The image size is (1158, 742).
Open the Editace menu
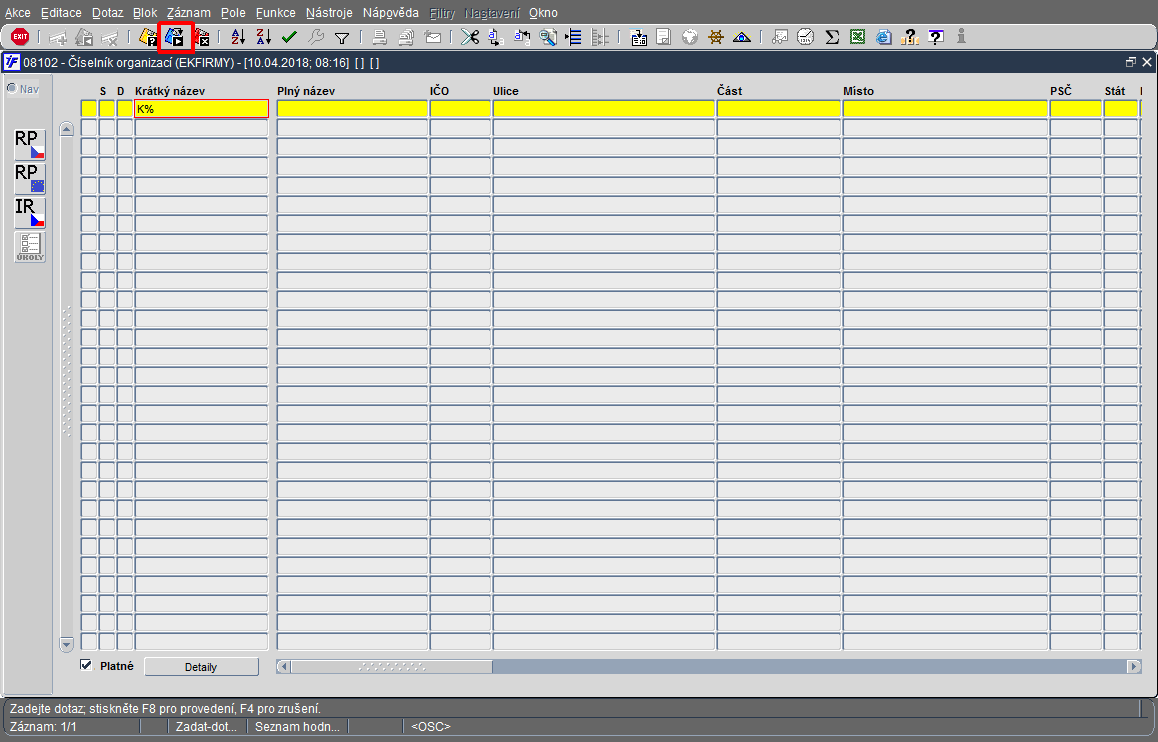tap(61, 13)
